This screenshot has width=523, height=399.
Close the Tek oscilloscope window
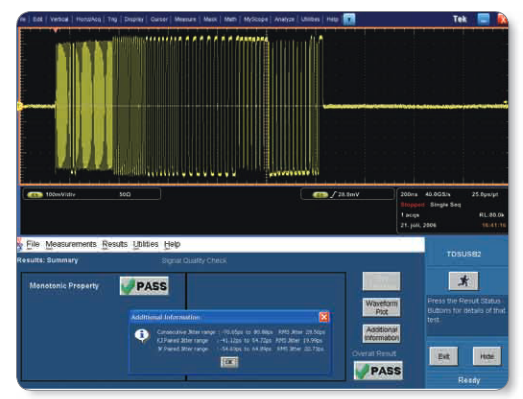(502, 19)
